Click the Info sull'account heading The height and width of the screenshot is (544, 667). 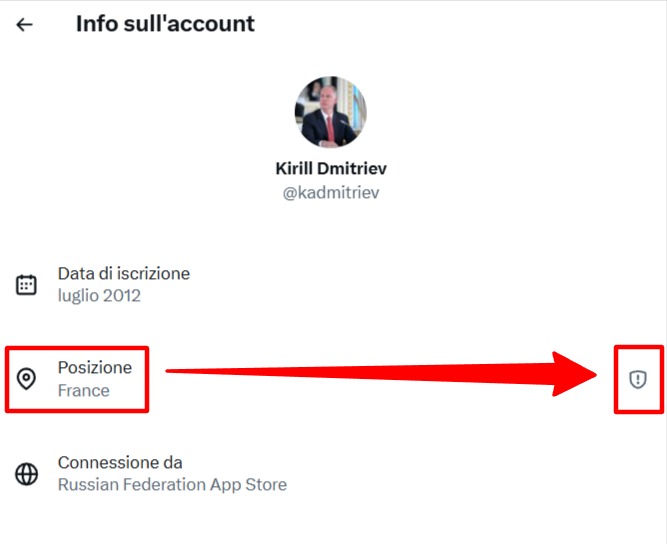[x=165, y=24]
